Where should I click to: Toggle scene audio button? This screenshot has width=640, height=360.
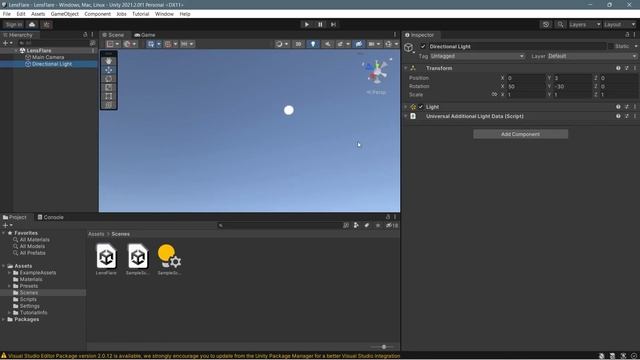click(x=327, y=44)
